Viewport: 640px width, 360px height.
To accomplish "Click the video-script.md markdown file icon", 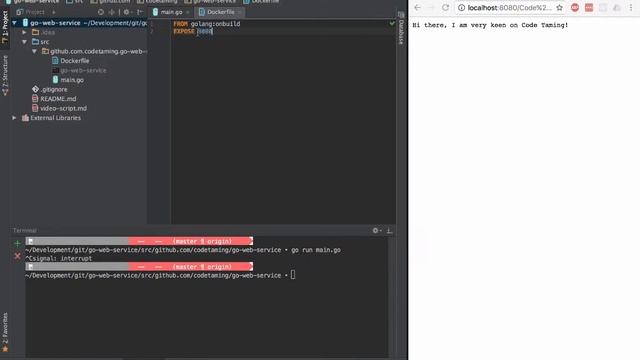I will pos(35,109).
